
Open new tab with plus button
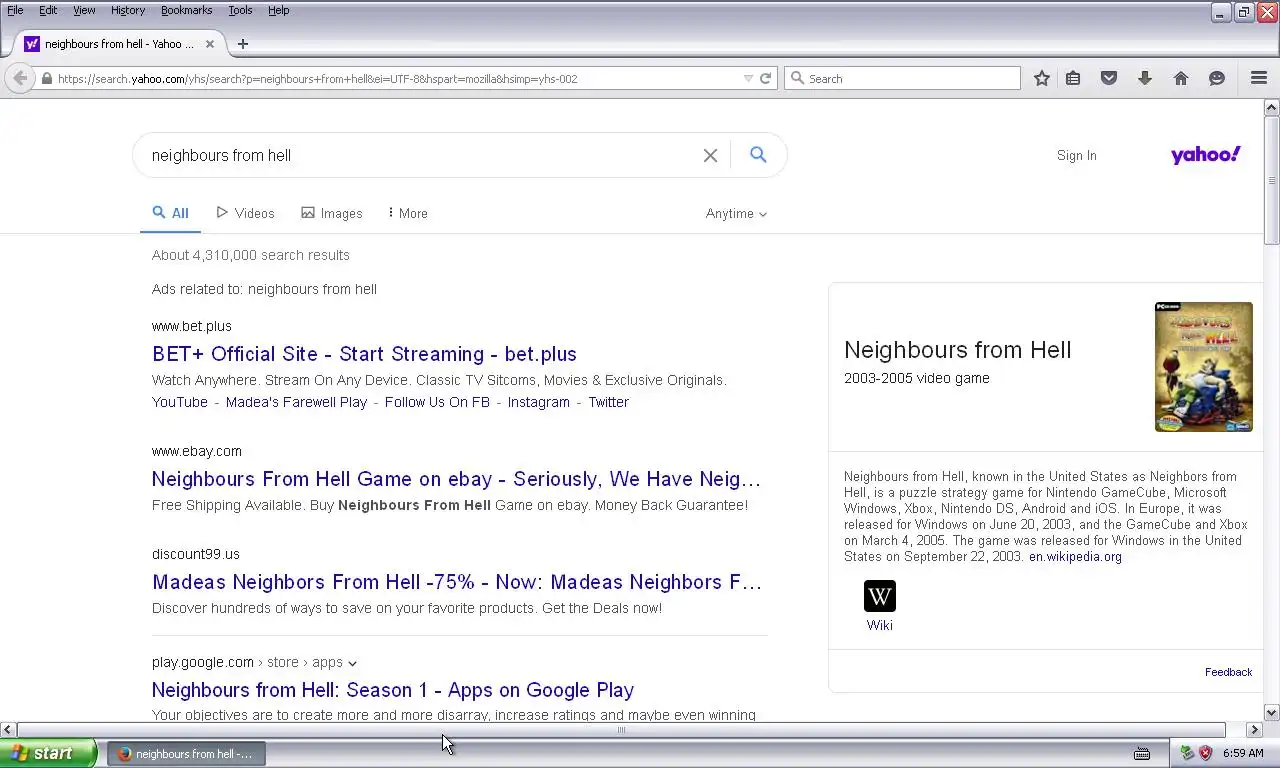point(243,44)
